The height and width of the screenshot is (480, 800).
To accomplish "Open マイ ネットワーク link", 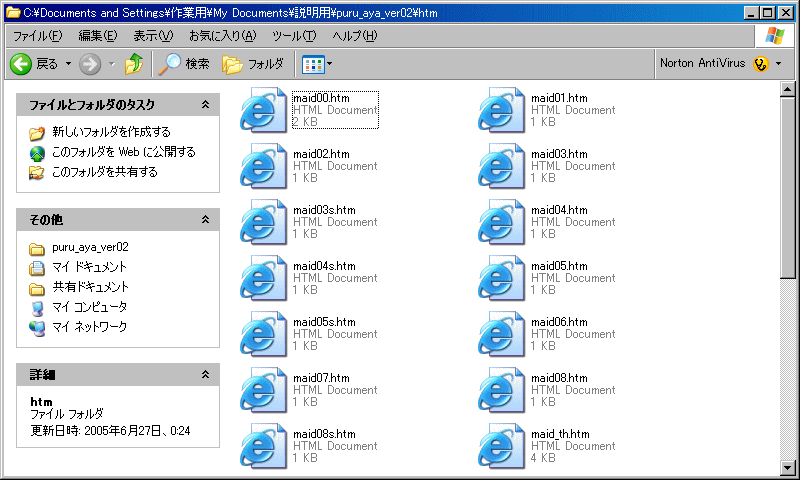I will tap(89, 326).
